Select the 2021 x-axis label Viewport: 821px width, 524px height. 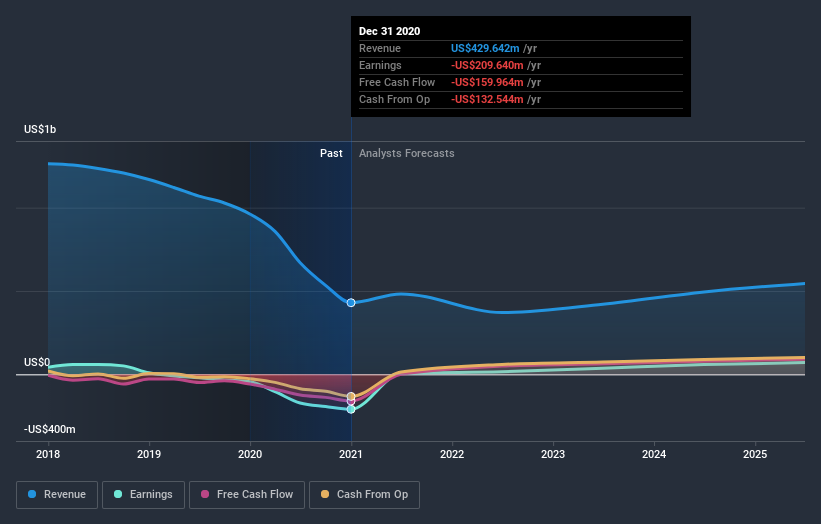[x=351, y=454]
